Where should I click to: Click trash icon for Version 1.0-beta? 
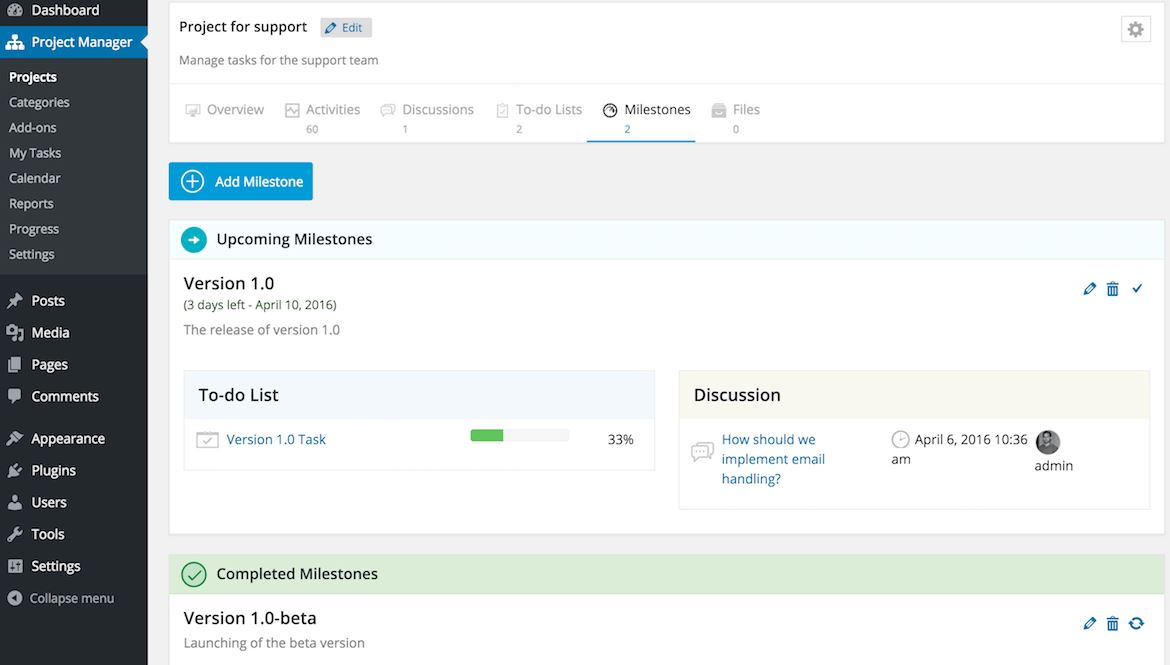click(1113, 624)
